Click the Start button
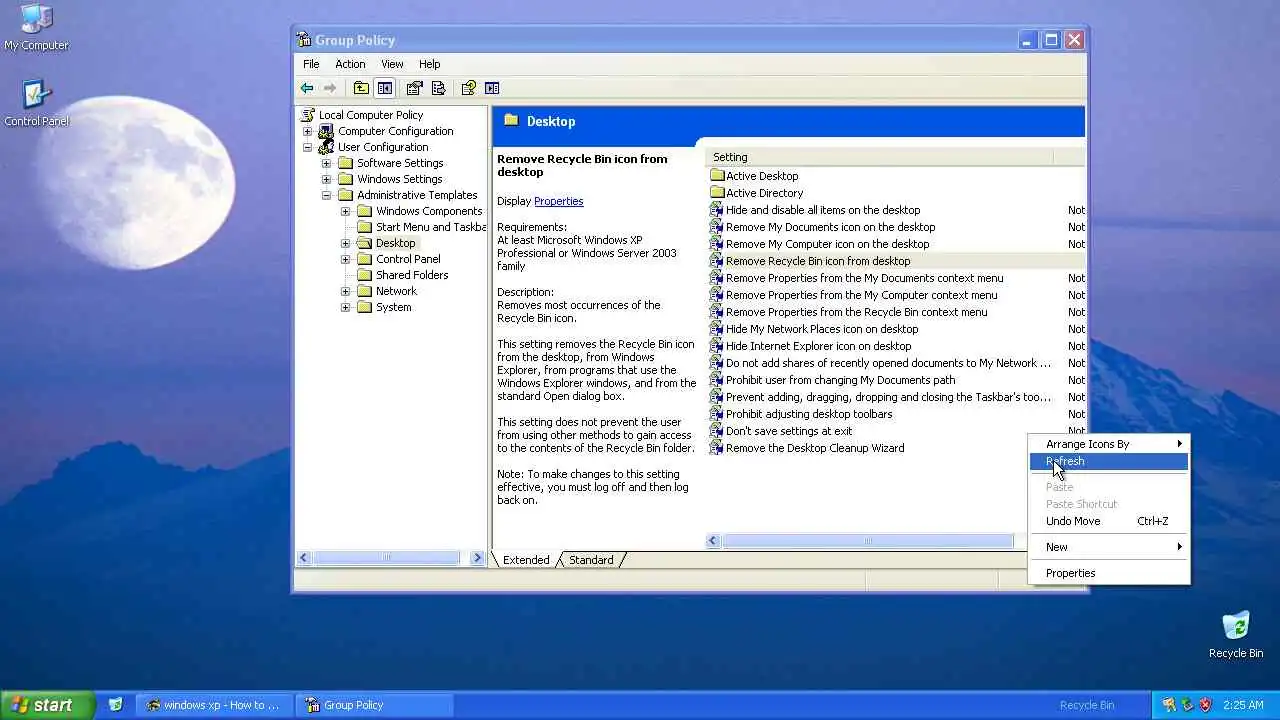 click(47, 705)
